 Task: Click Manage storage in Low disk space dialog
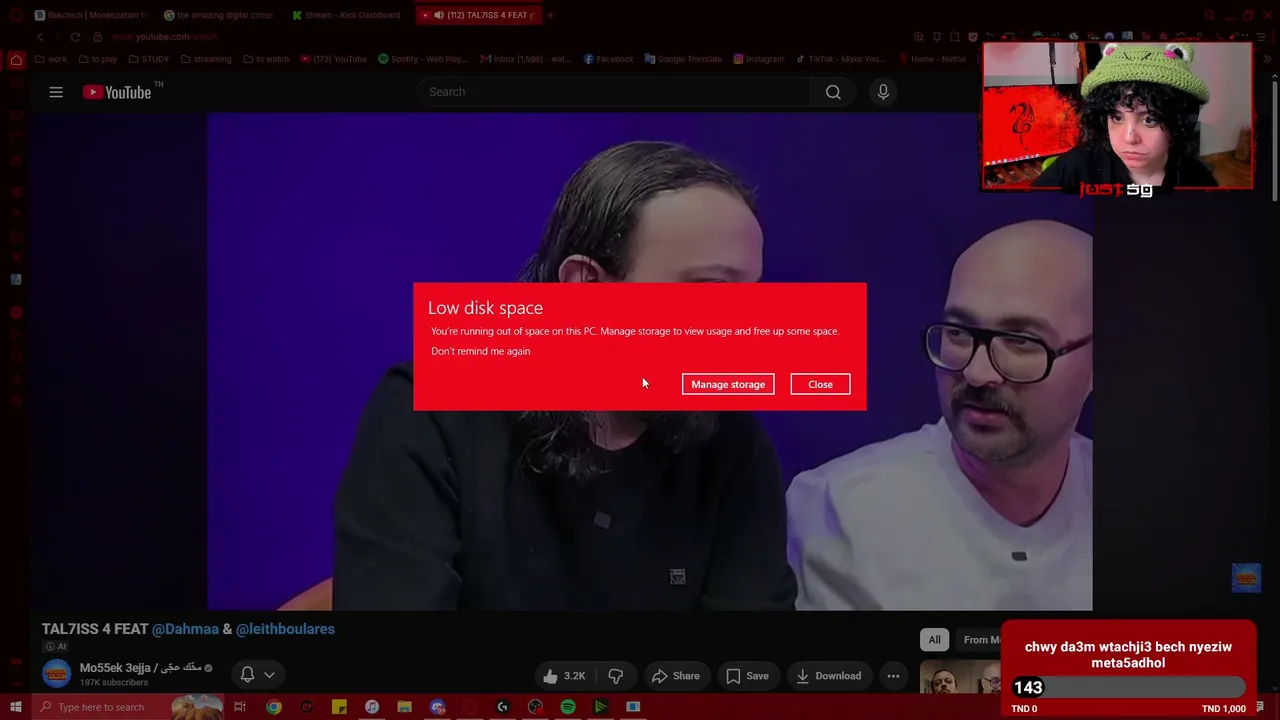pyautogui.click(x=728, y=384)
